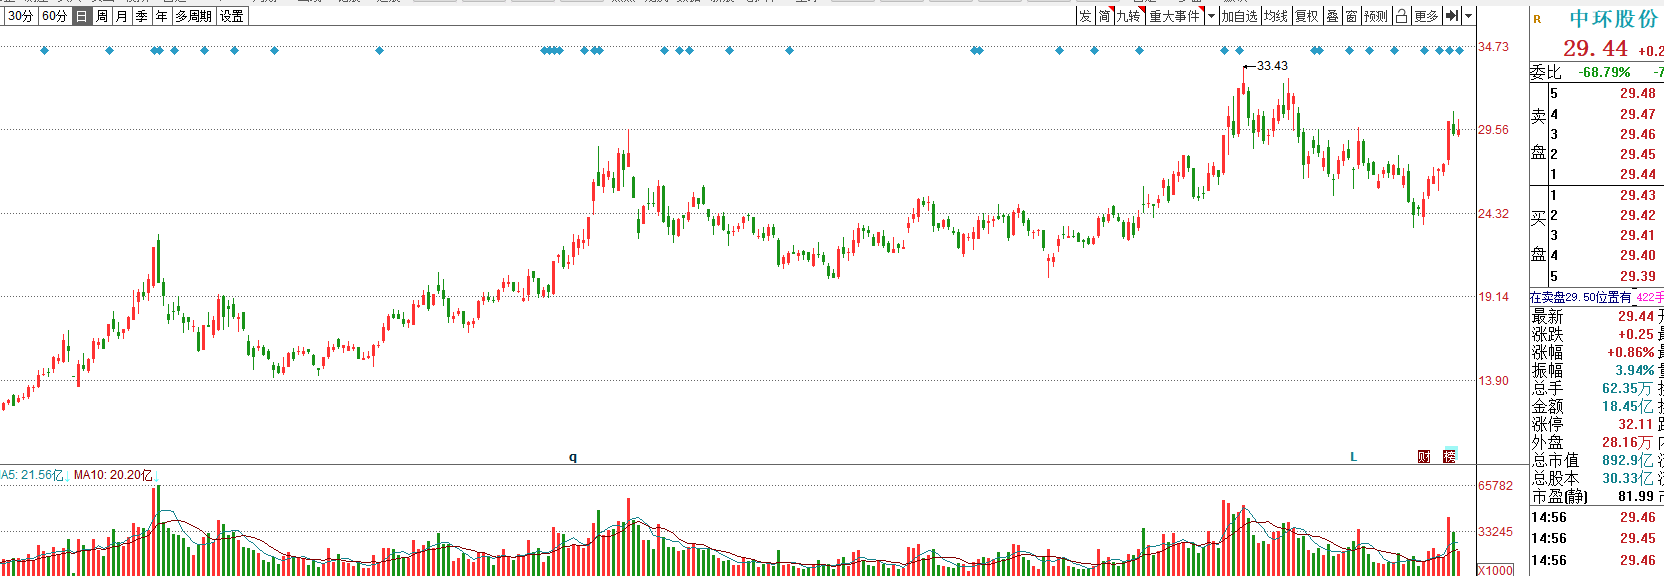This screenshot has width=1664, height=576.
Task: Switch chart to the 60分 period
Action: pos(55,16)
